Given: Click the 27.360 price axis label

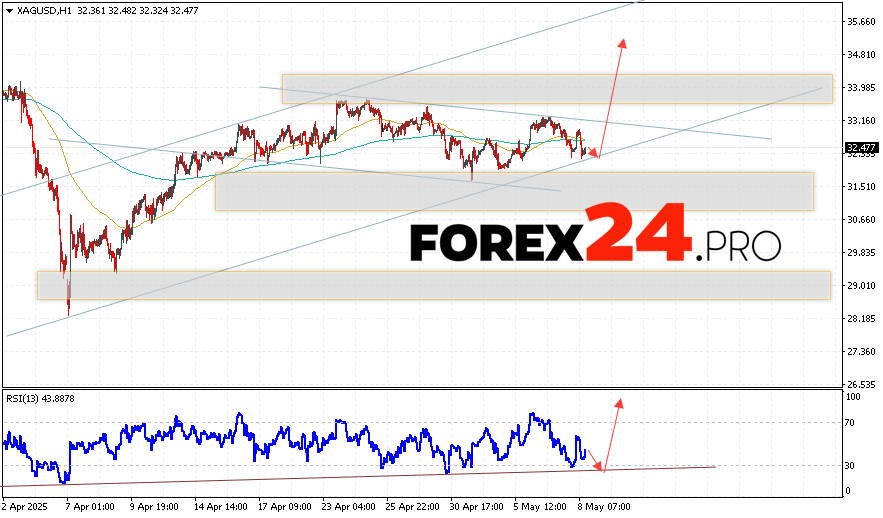Looking at the screenshot, I should 861,352.
